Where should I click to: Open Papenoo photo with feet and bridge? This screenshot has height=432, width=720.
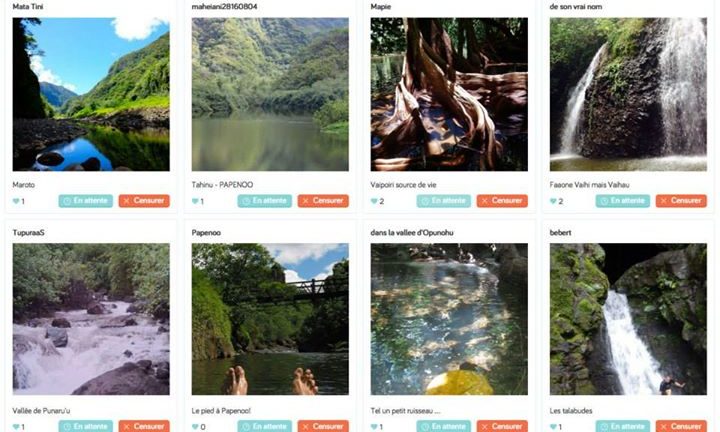coord(270,319)
